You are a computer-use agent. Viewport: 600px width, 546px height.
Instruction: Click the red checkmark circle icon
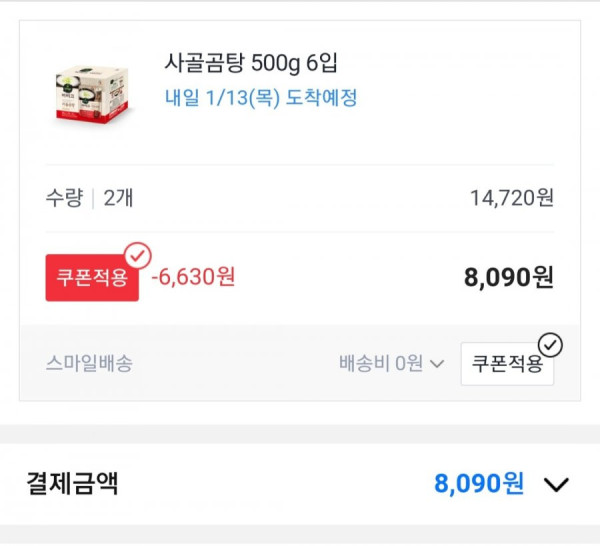[138, 256]
